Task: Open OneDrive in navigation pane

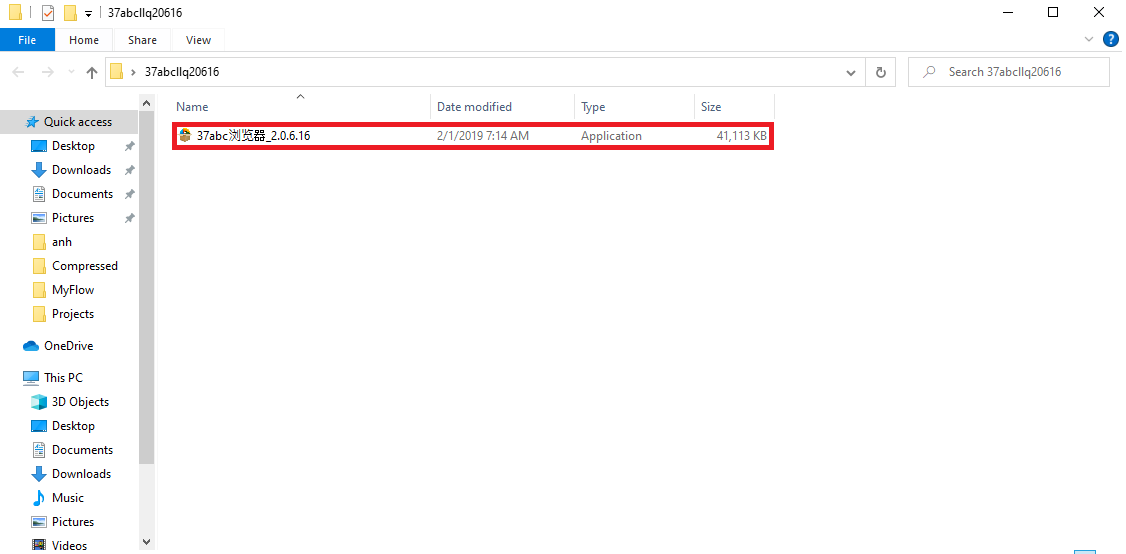Action: (x=68, y=346)
